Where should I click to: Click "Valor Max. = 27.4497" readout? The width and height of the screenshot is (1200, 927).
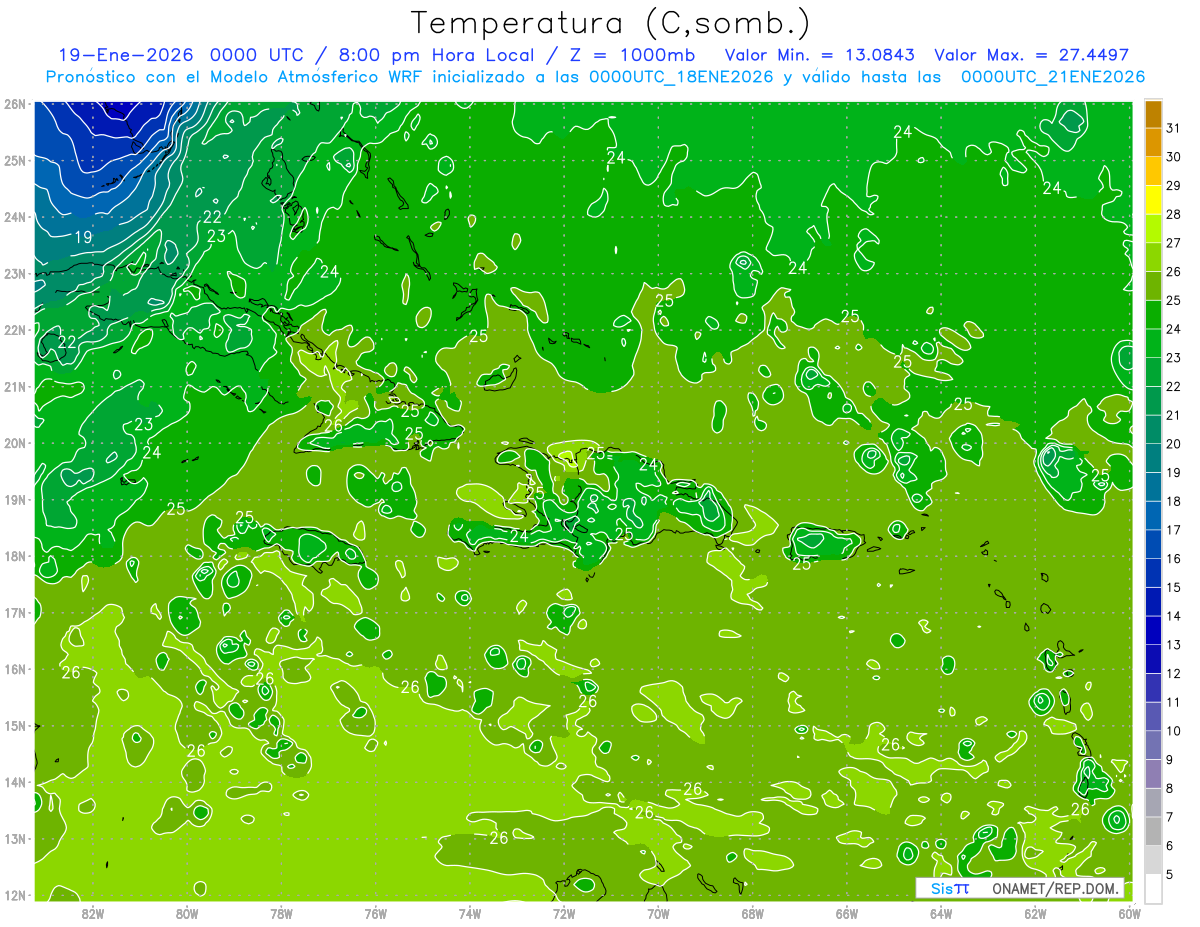(1031, 55)
